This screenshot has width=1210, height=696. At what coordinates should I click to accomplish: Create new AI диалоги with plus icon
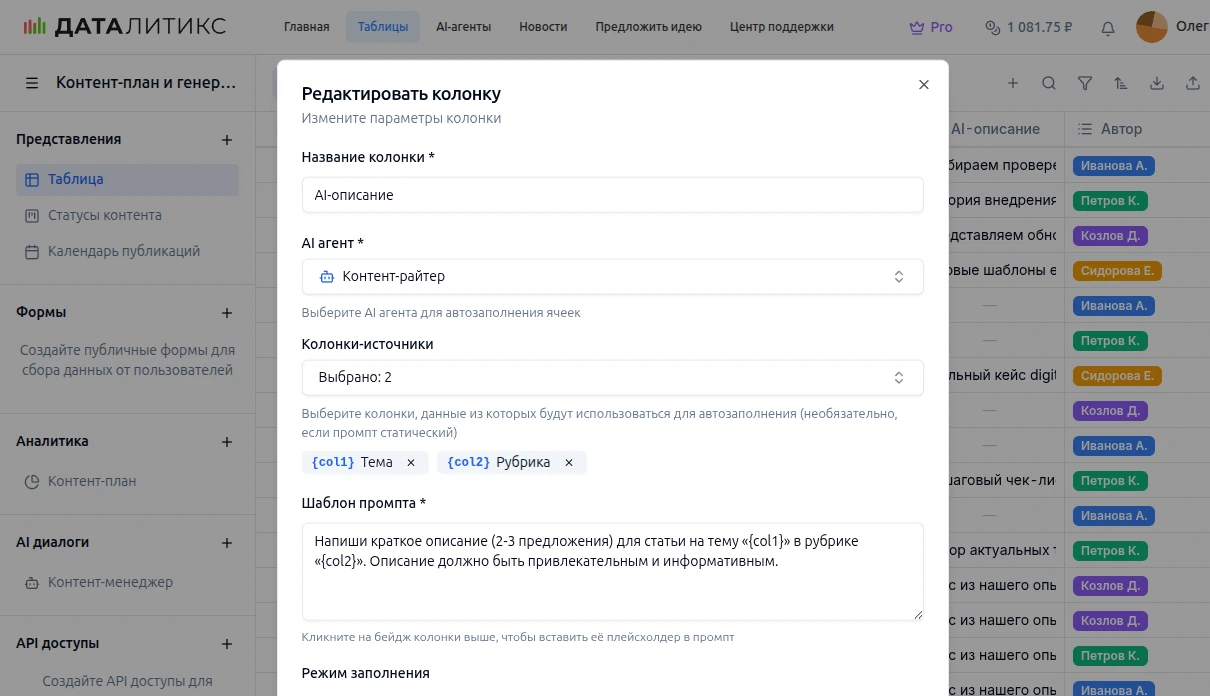(x=227, y=543)
